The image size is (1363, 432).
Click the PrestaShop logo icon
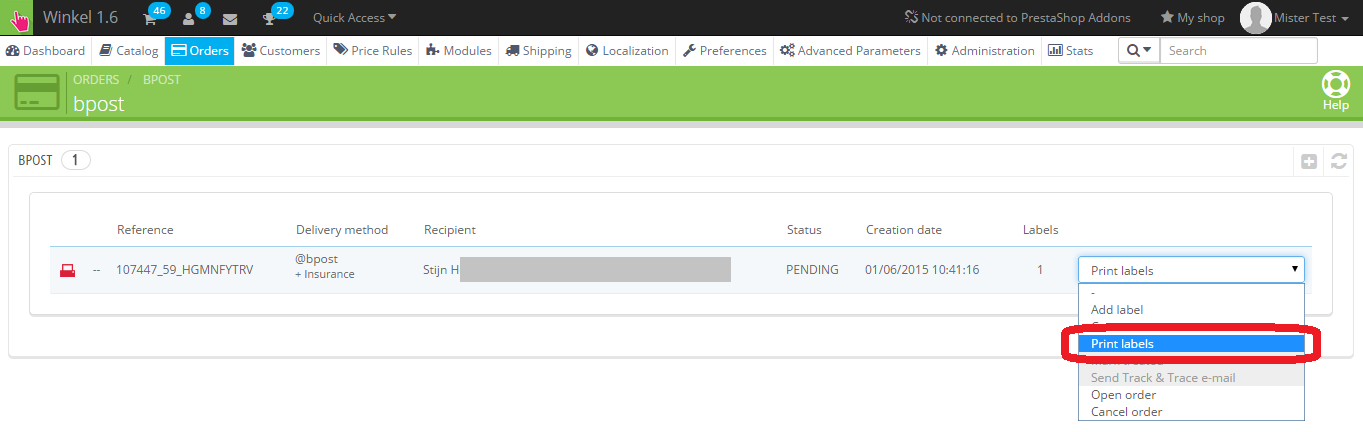(18, 18)
